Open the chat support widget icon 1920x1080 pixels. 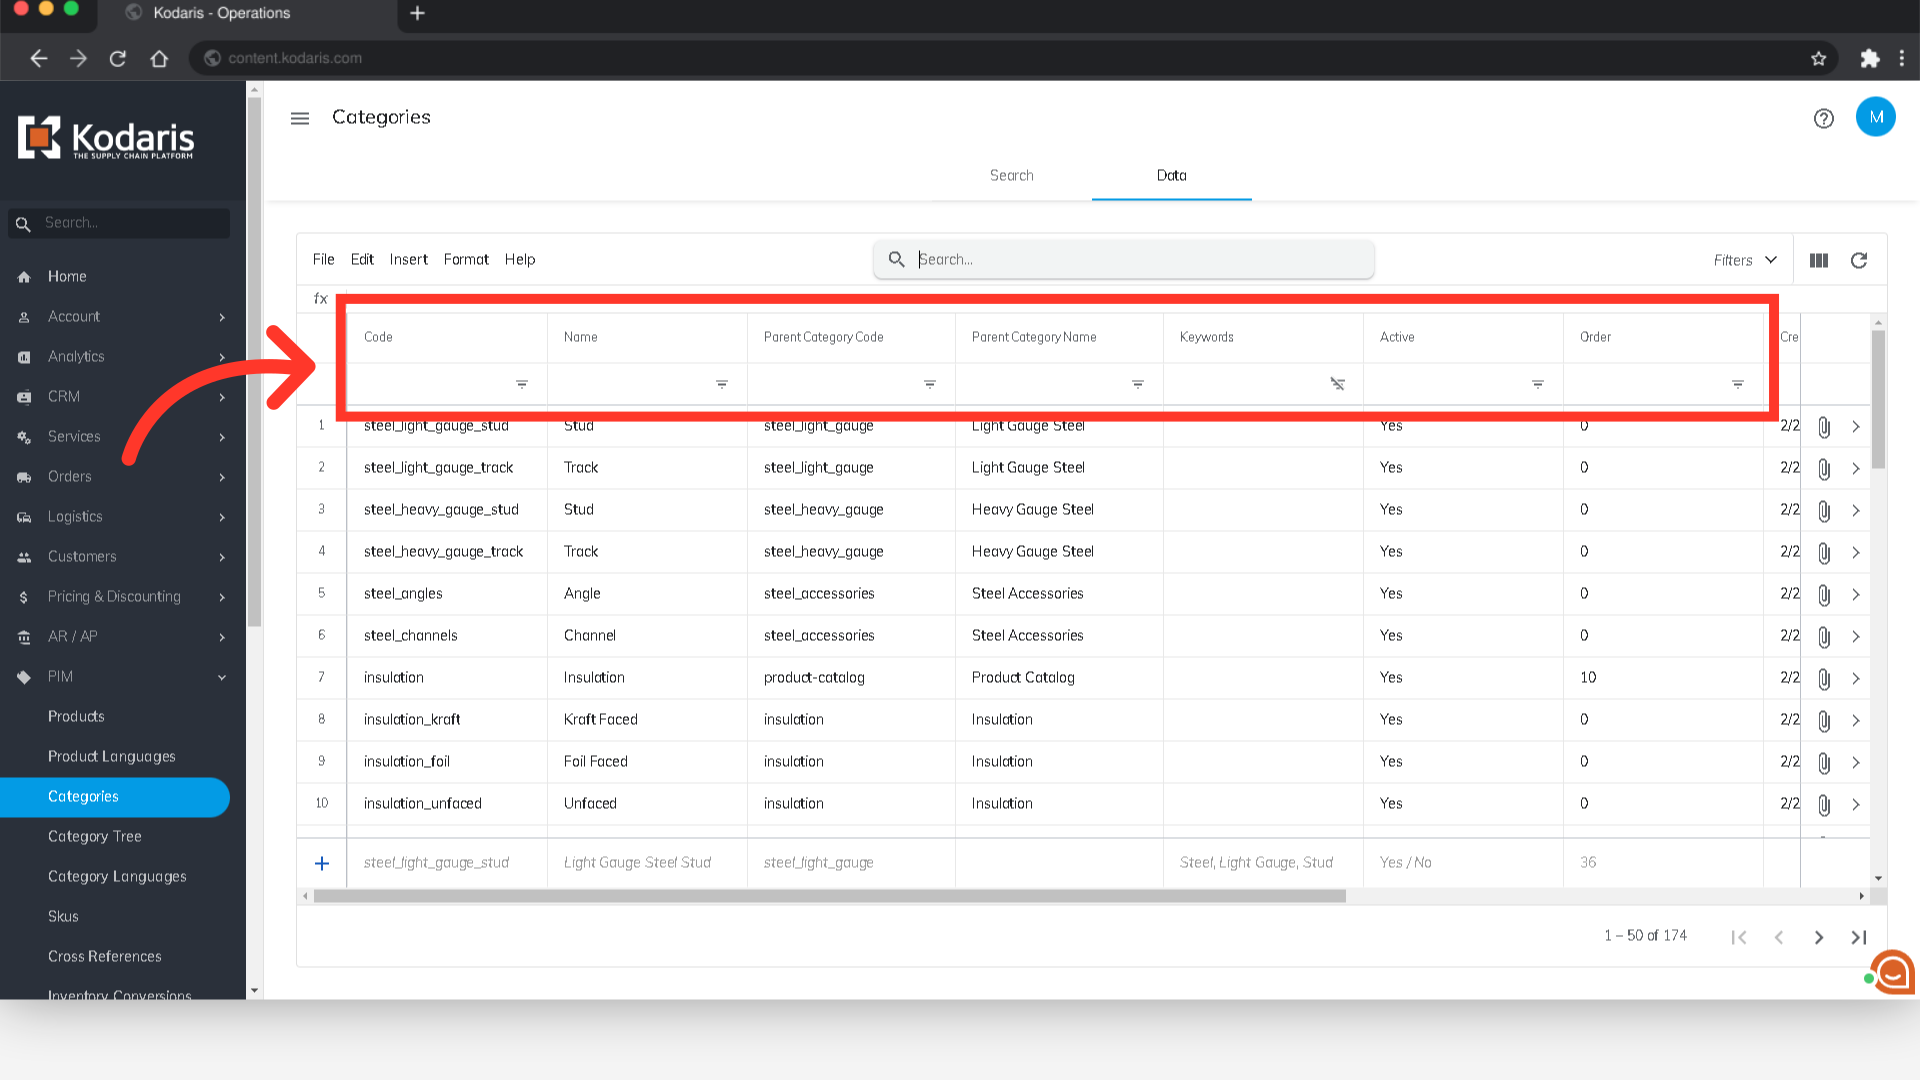(1892, 971)
